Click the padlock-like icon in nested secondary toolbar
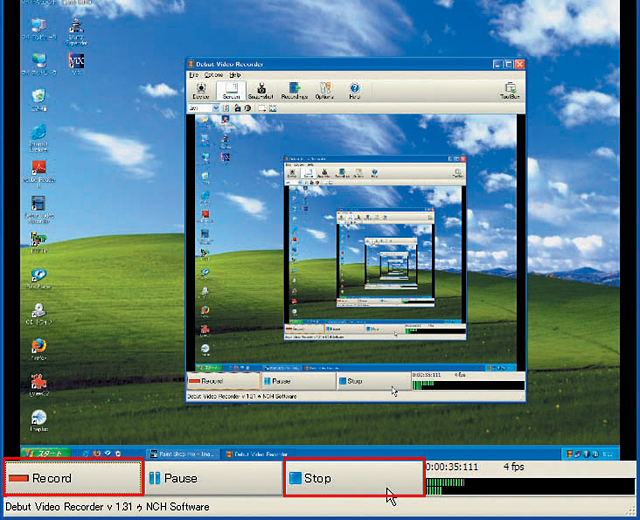This screenshot has width=640, height=520. [x=238, y=108]
